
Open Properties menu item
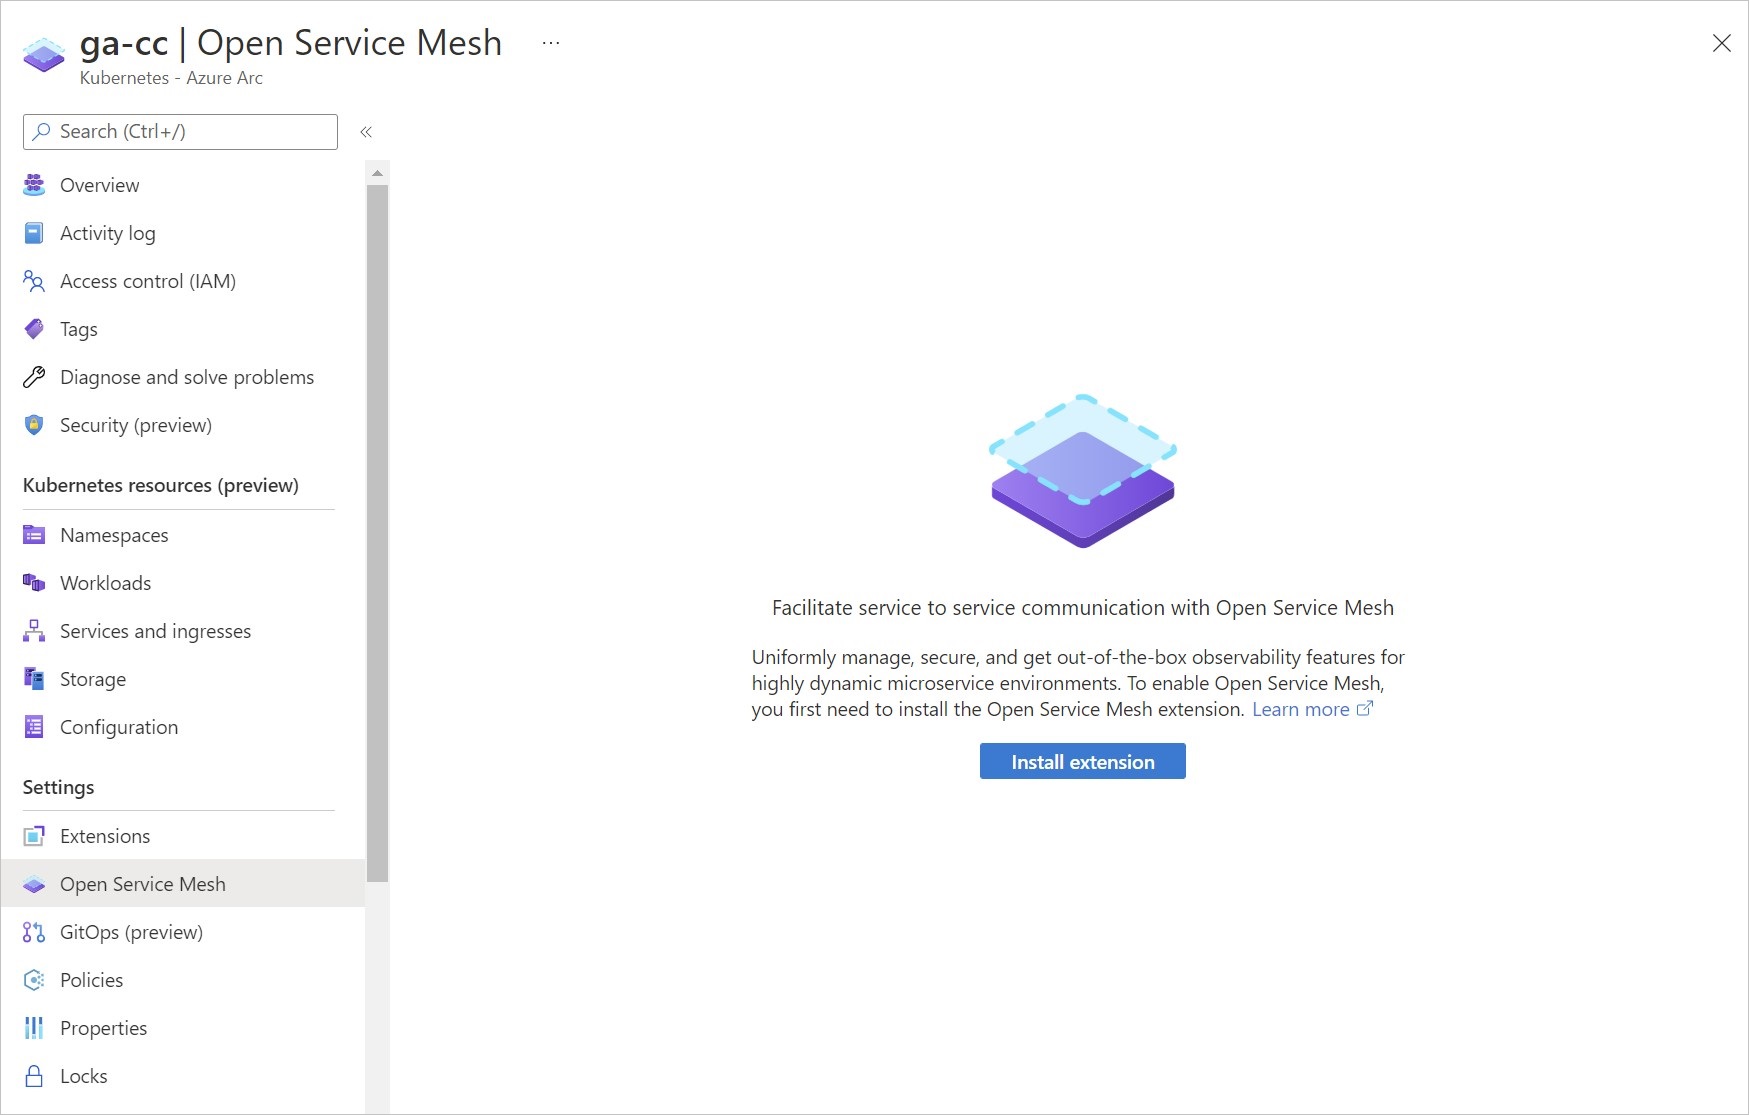coord(183,1028)
